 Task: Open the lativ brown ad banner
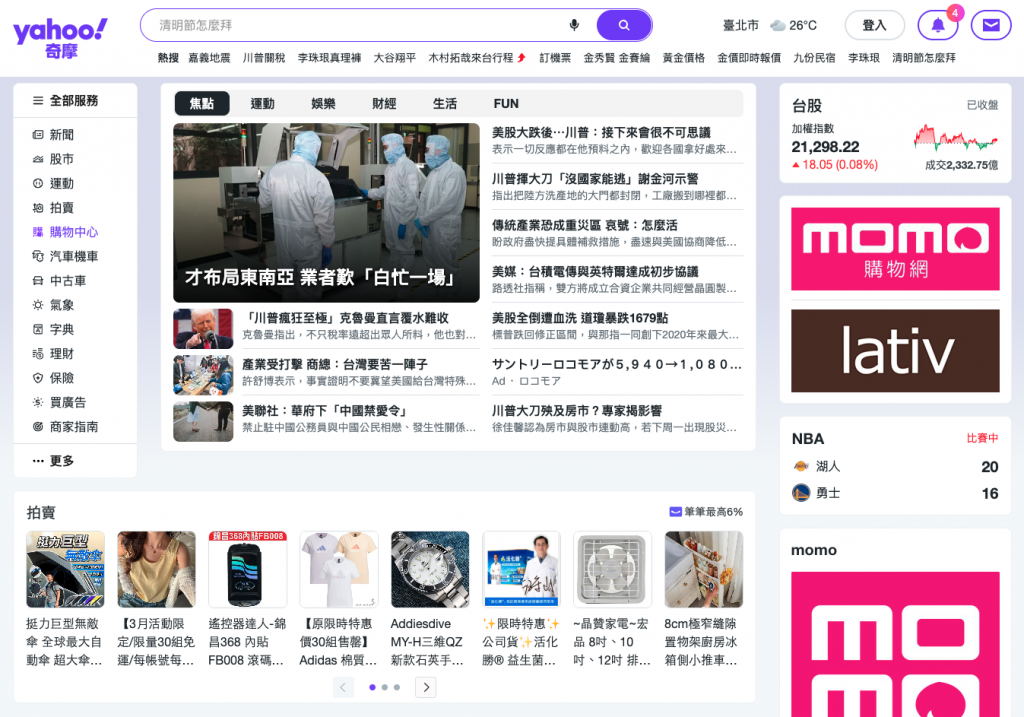click(895, 351)
